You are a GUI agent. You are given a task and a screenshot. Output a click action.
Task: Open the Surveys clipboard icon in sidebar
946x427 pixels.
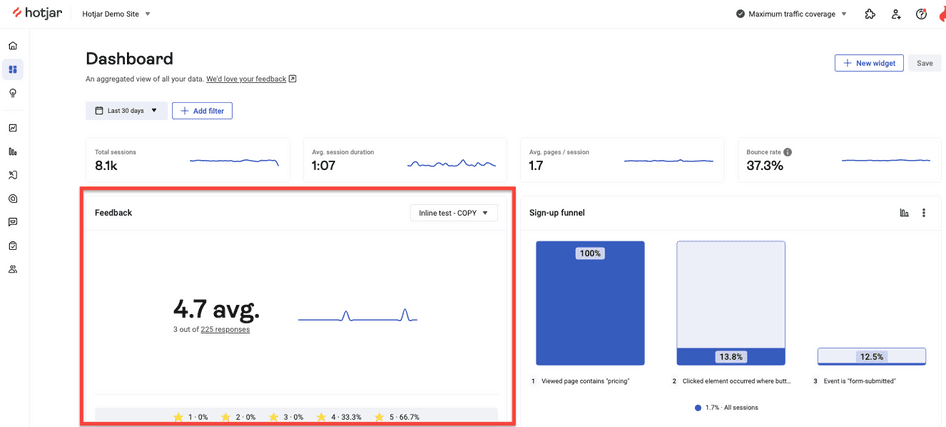13,245
